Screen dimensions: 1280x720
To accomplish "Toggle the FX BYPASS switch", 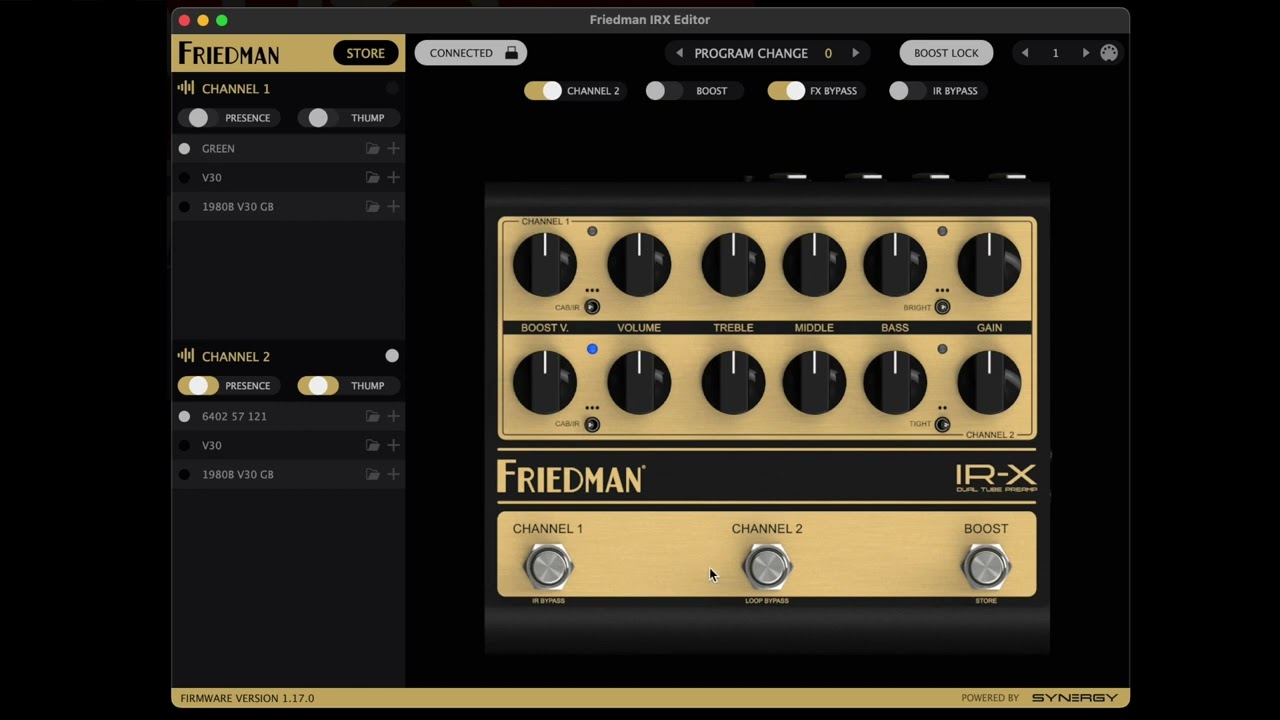I will click(x=786, y=91).
